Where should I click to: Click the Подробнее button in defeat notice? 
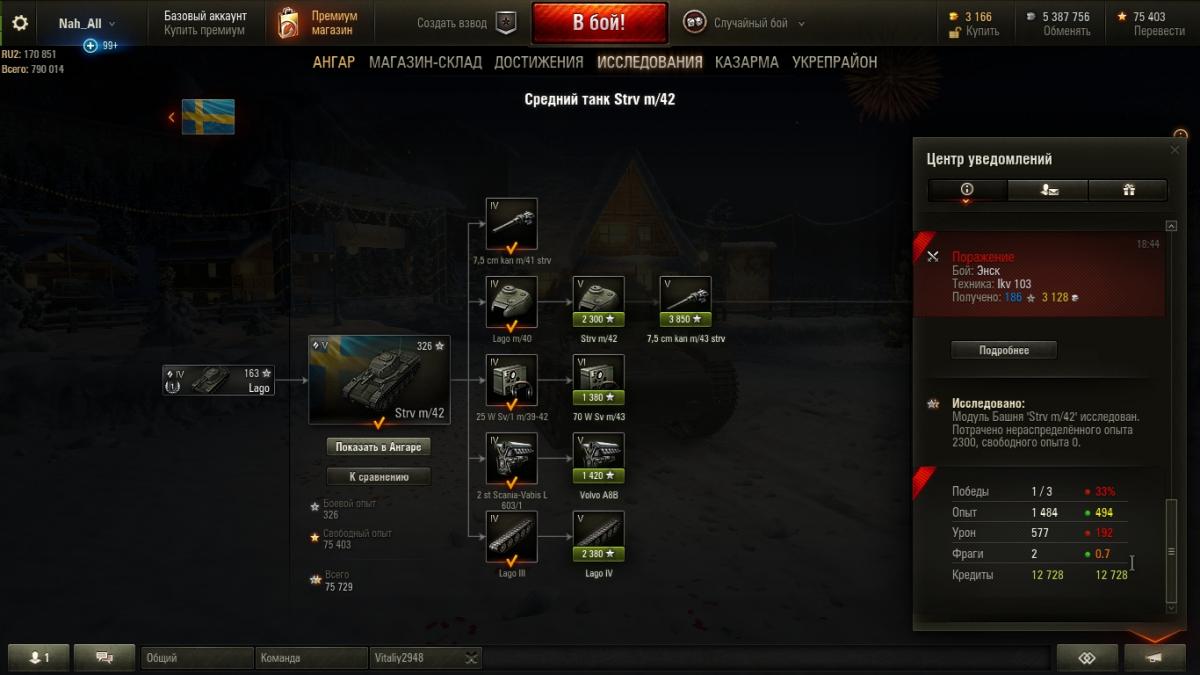1003,350
